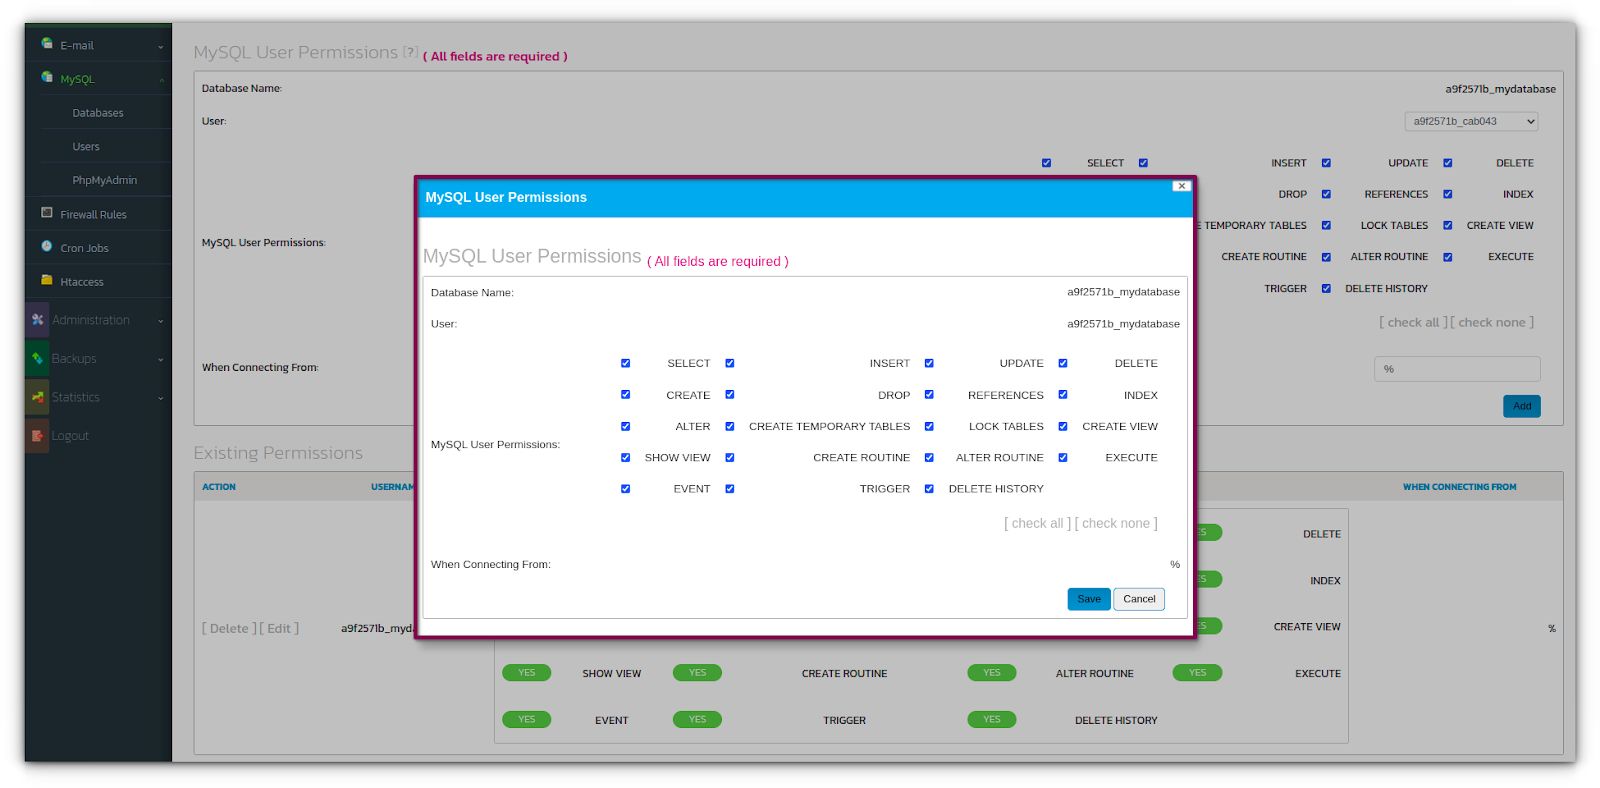This screenshot has height=788, width=1600.
Task: Toggle SHOW VIEW checkbox in the dialog
Action: pyautogui.click(x=626, y=457)
